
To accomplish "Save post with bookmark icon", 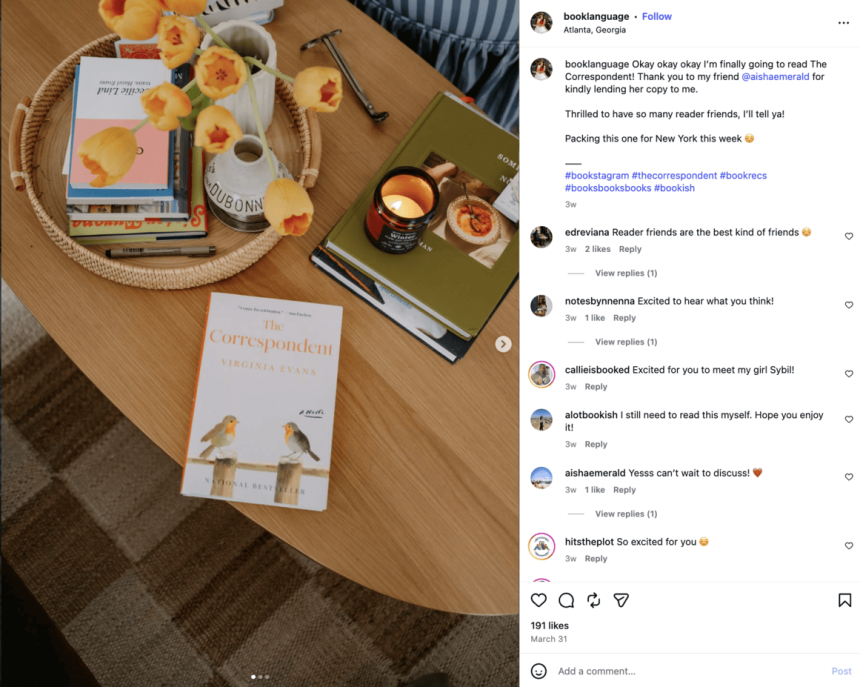I will click(845, 600).
